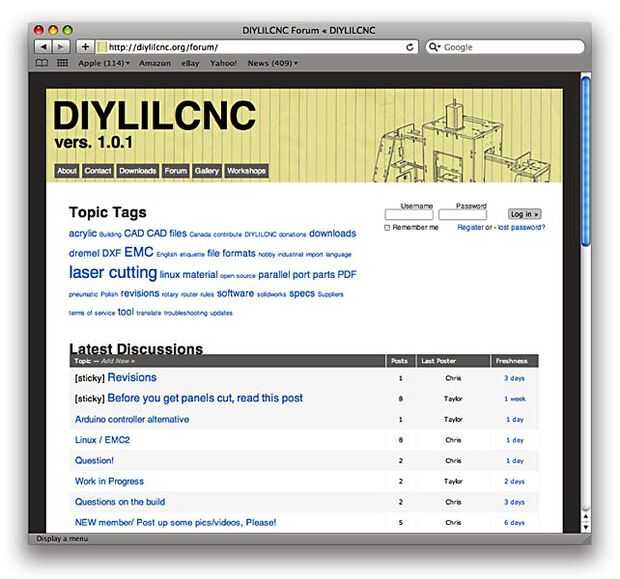Open the linux topic tag
The height and width of the screenshot is (579, 620).
(170, 274)
